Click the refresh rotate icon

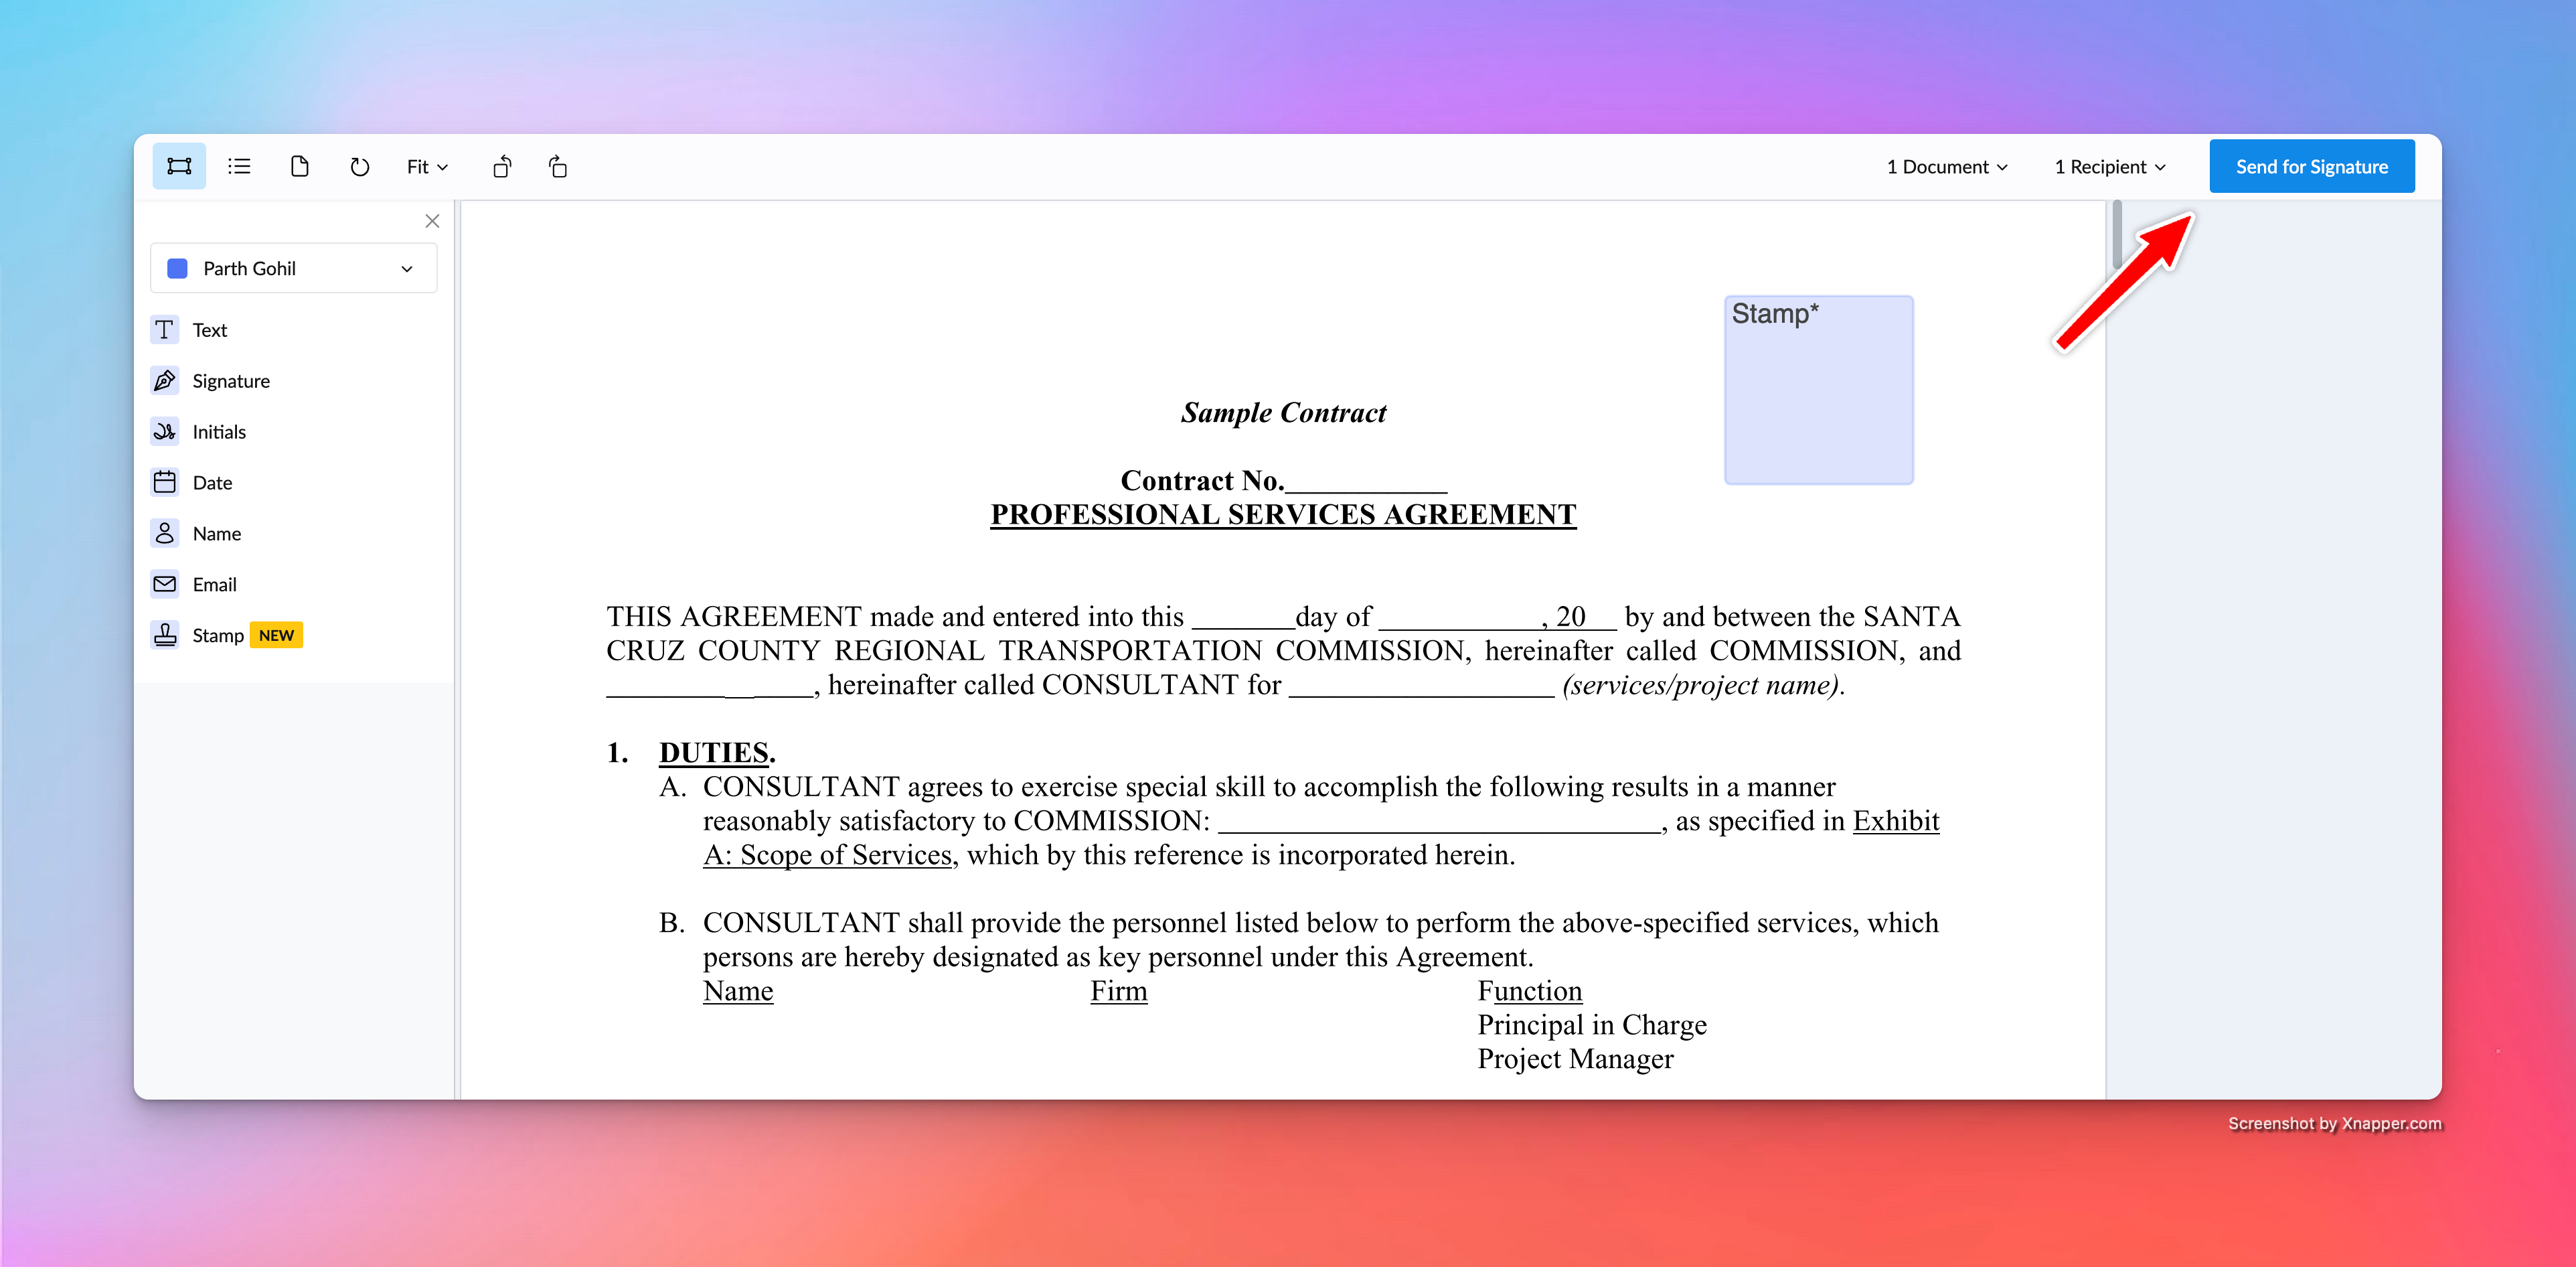[x=360, y=166]
